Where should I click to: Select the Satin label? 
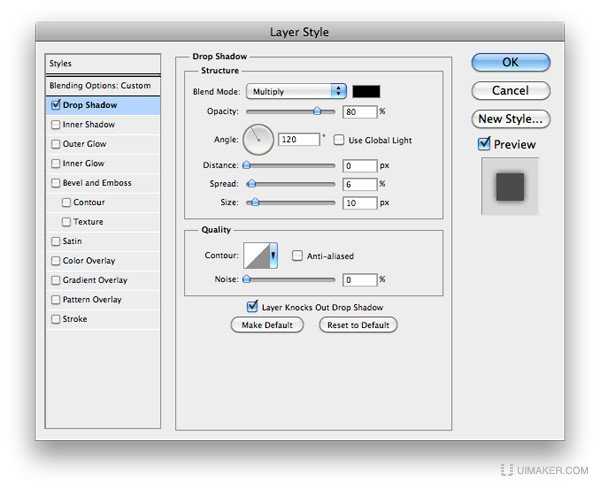coord(72,241)
